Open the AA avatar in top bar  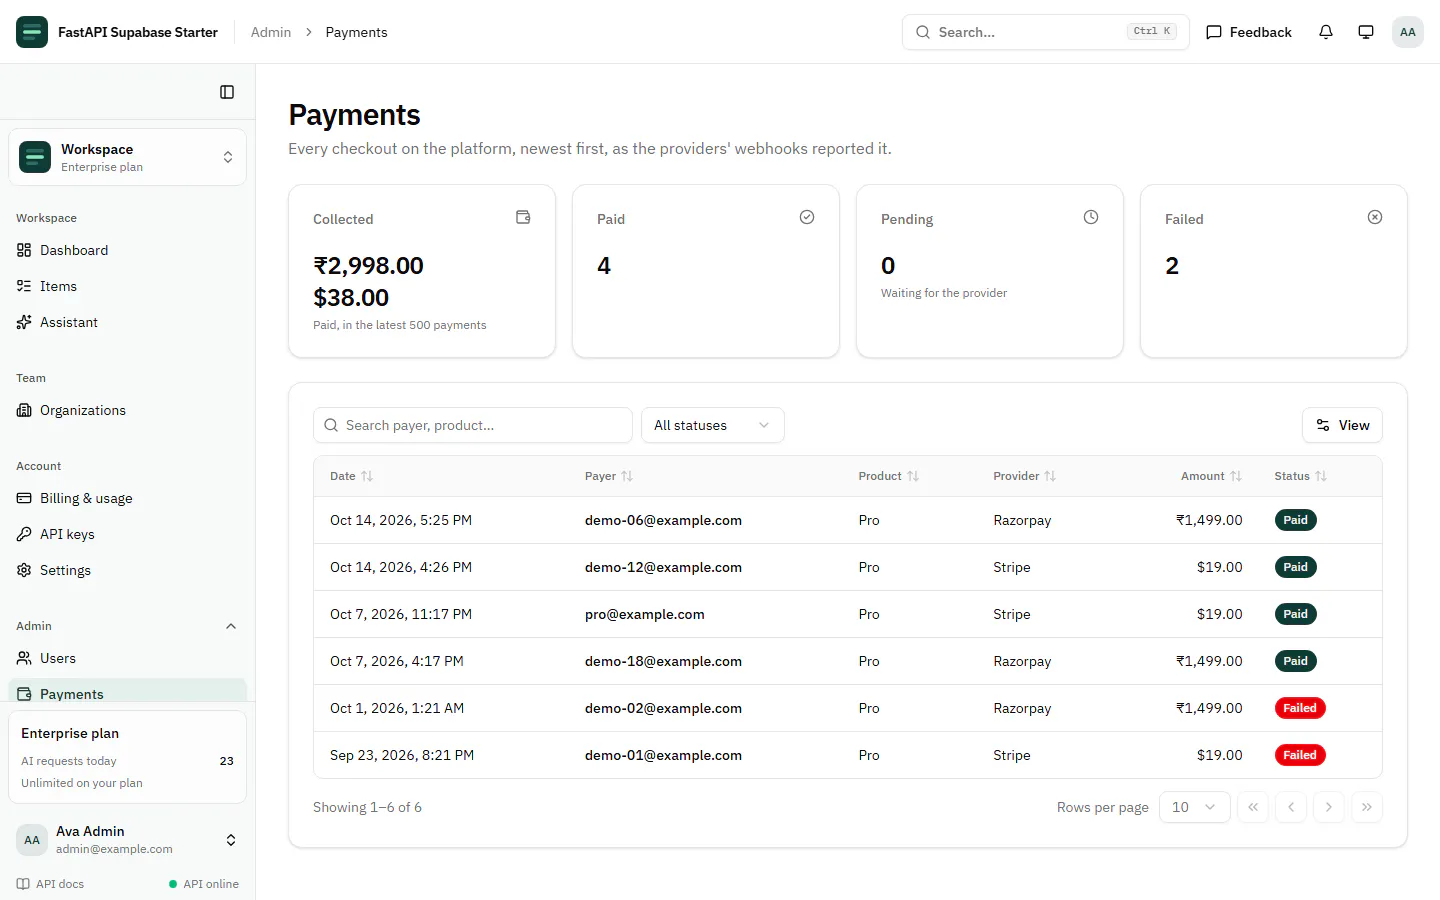click(1408, 32)
